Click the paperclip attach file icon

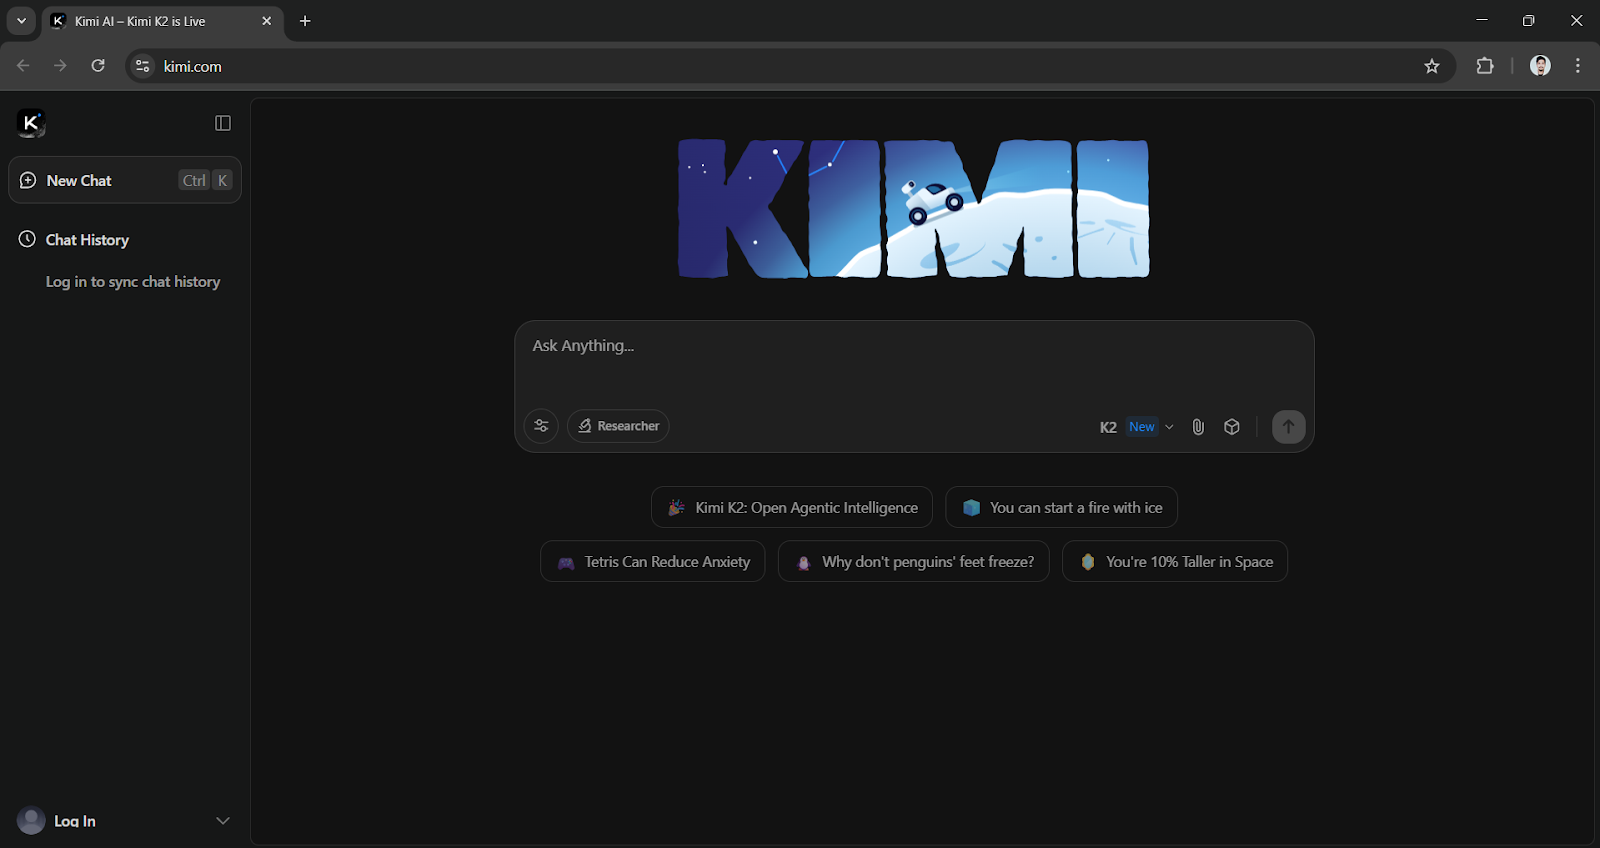coord(1198,427)
